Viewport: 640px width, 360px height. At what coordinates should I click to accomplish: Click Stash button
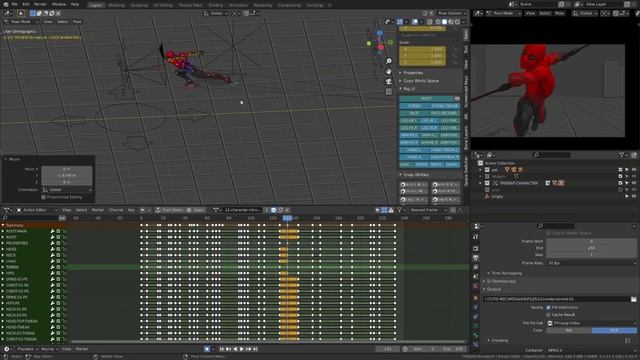pos(195,210)
